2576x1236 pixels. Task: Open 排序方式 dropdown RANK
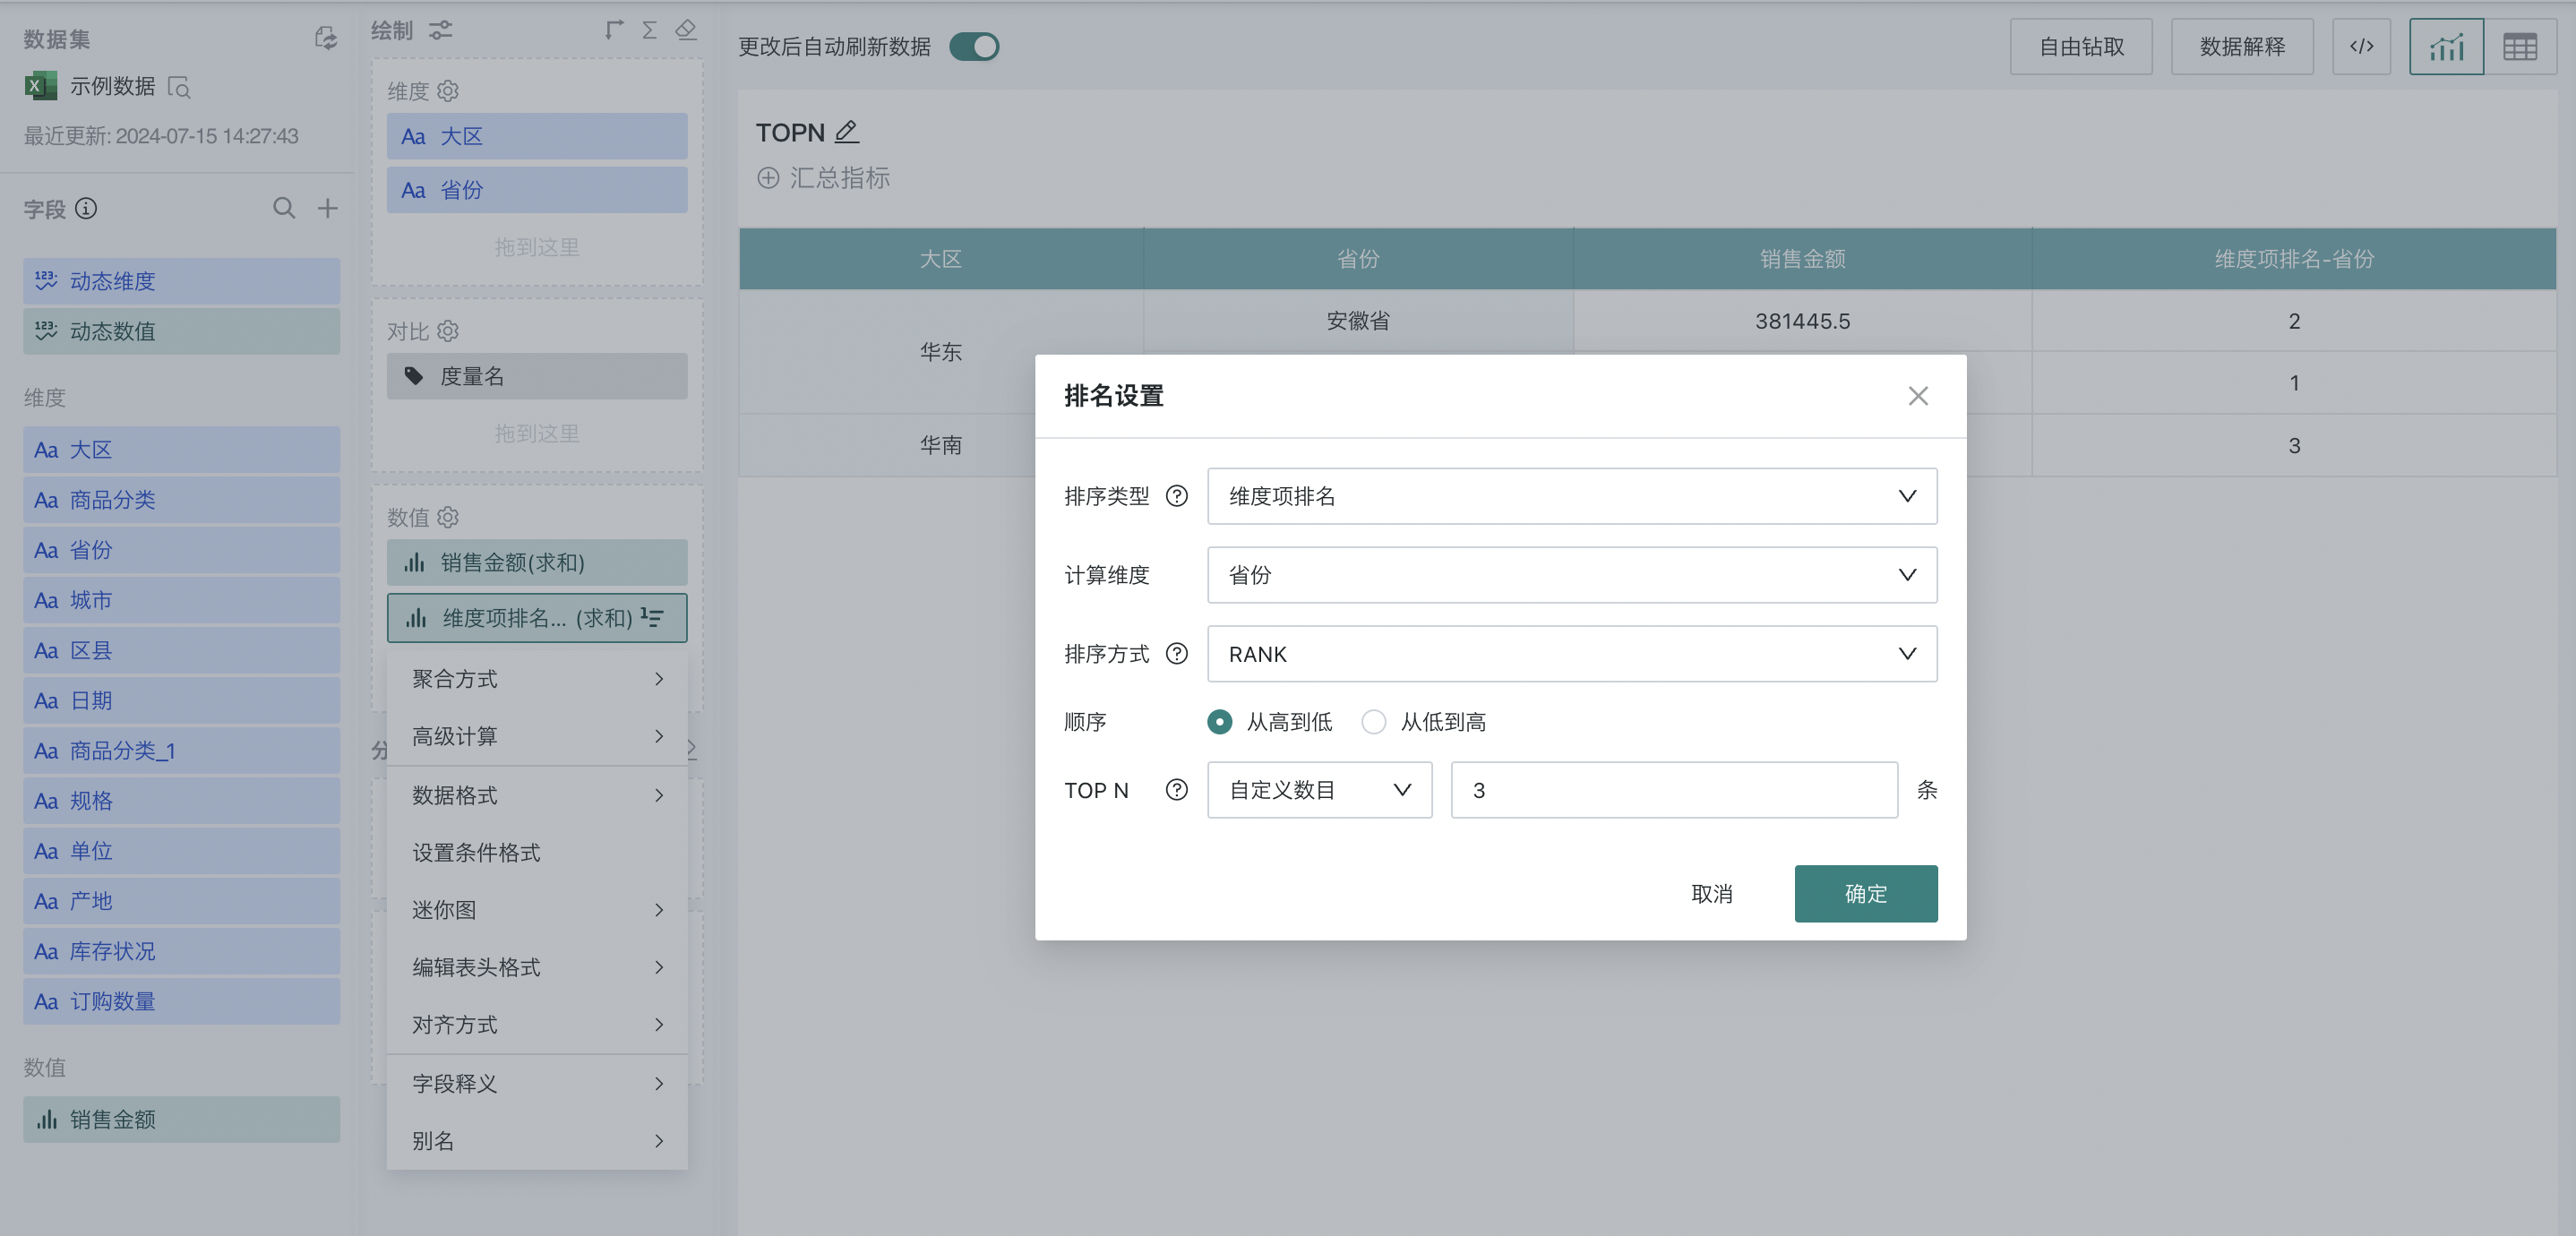click(x=1571, y=654)
